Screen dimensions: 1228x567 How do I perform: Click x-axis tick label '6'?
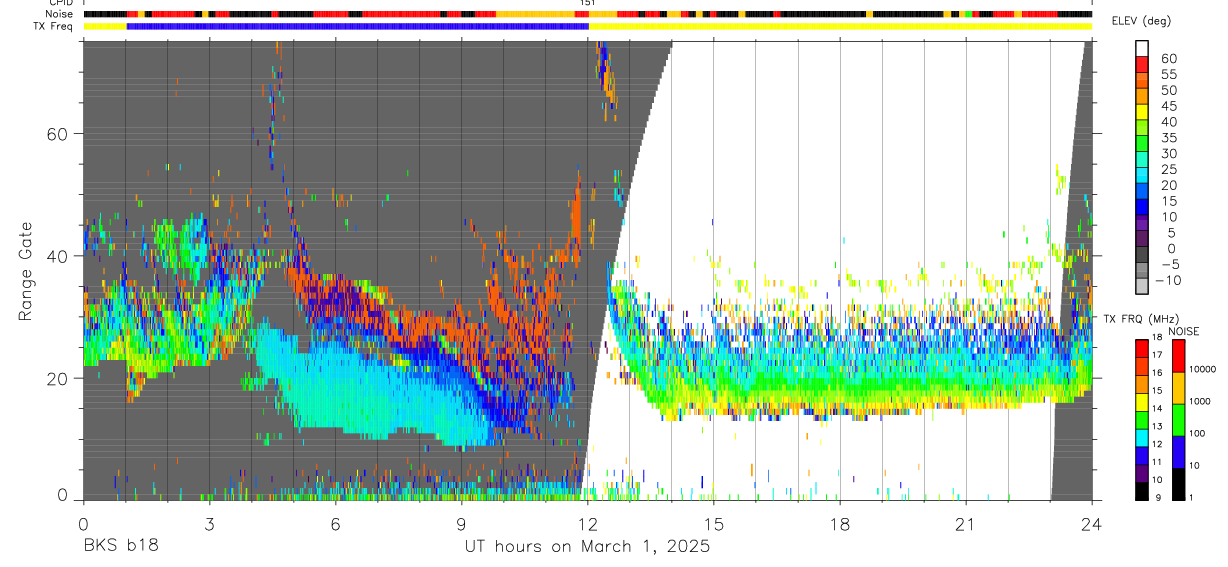pos(335,524)
